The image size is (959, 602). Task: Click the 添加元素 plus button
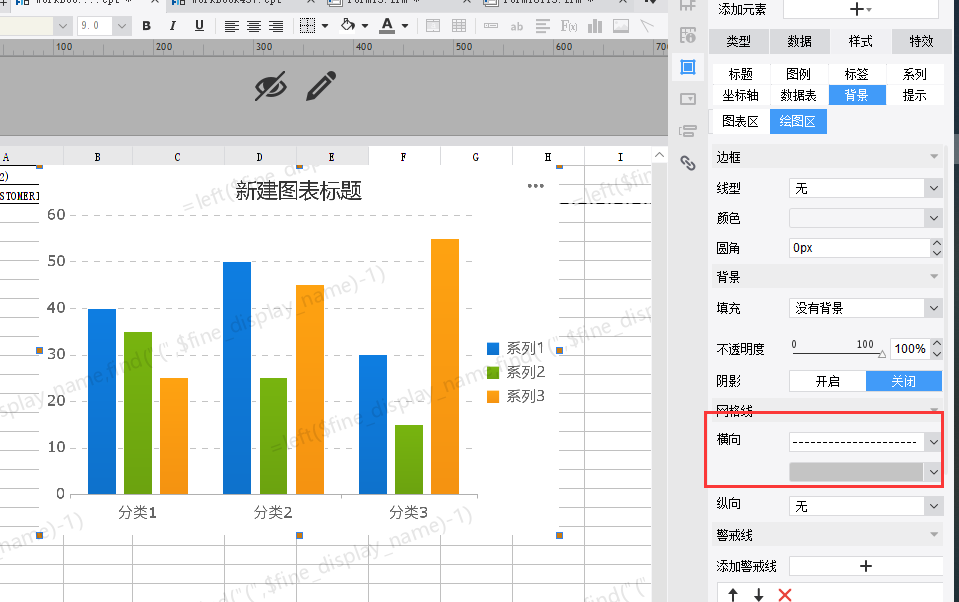[x=861, y=9]
